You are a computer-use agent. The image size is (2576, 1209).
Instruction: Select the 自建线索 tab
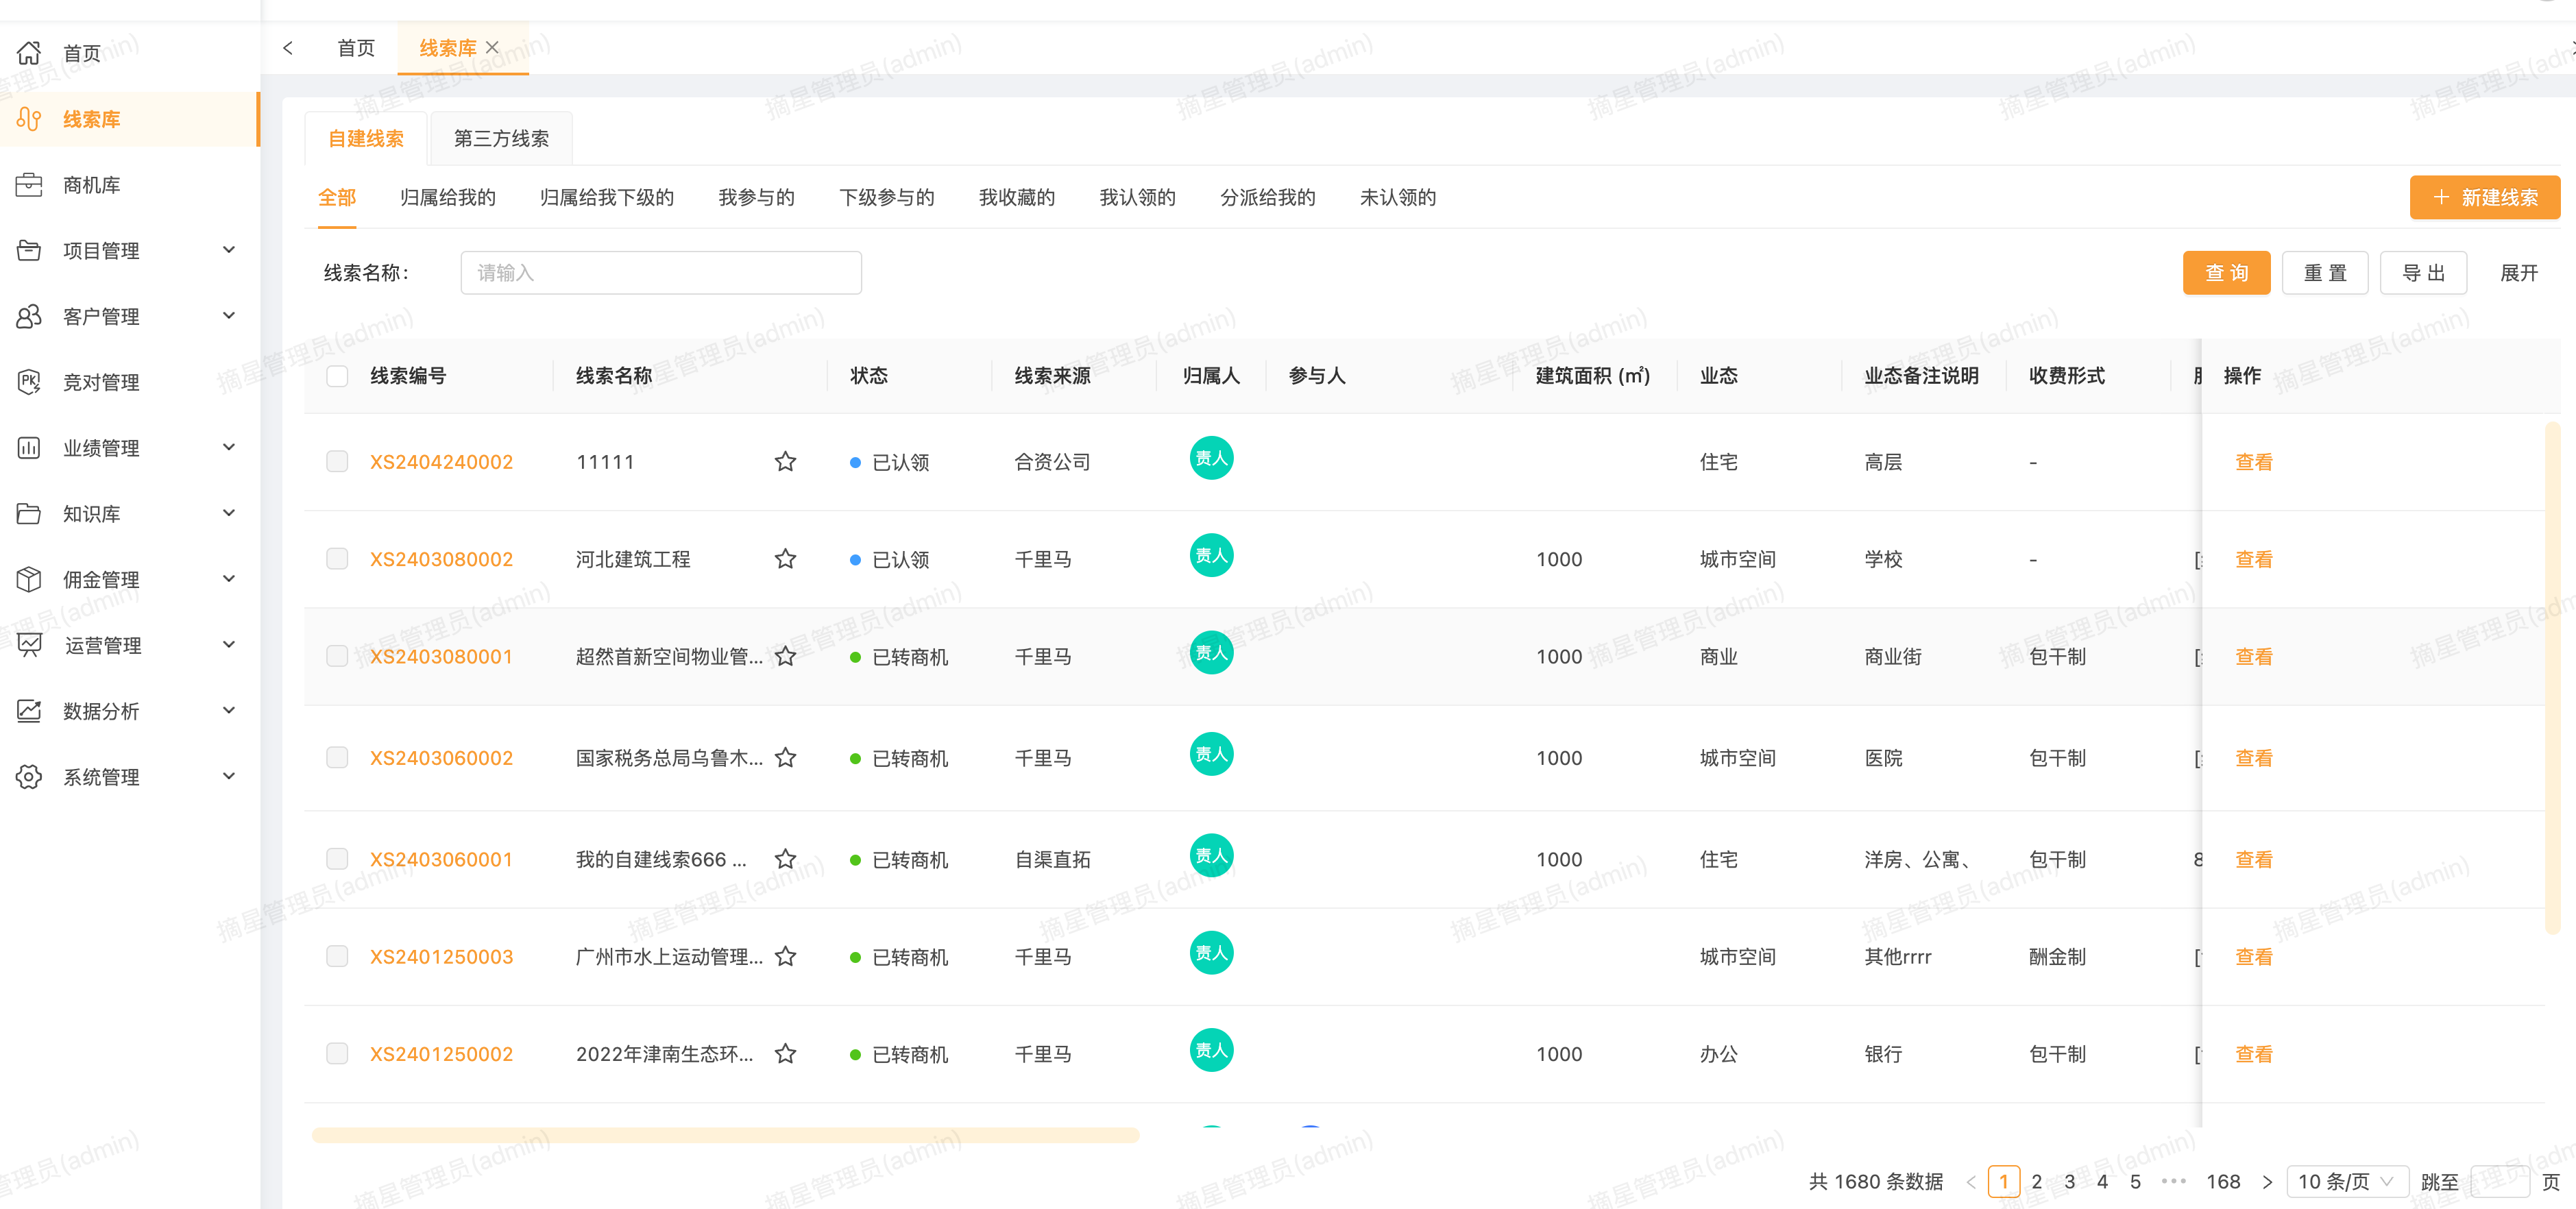tap(366, 138)
